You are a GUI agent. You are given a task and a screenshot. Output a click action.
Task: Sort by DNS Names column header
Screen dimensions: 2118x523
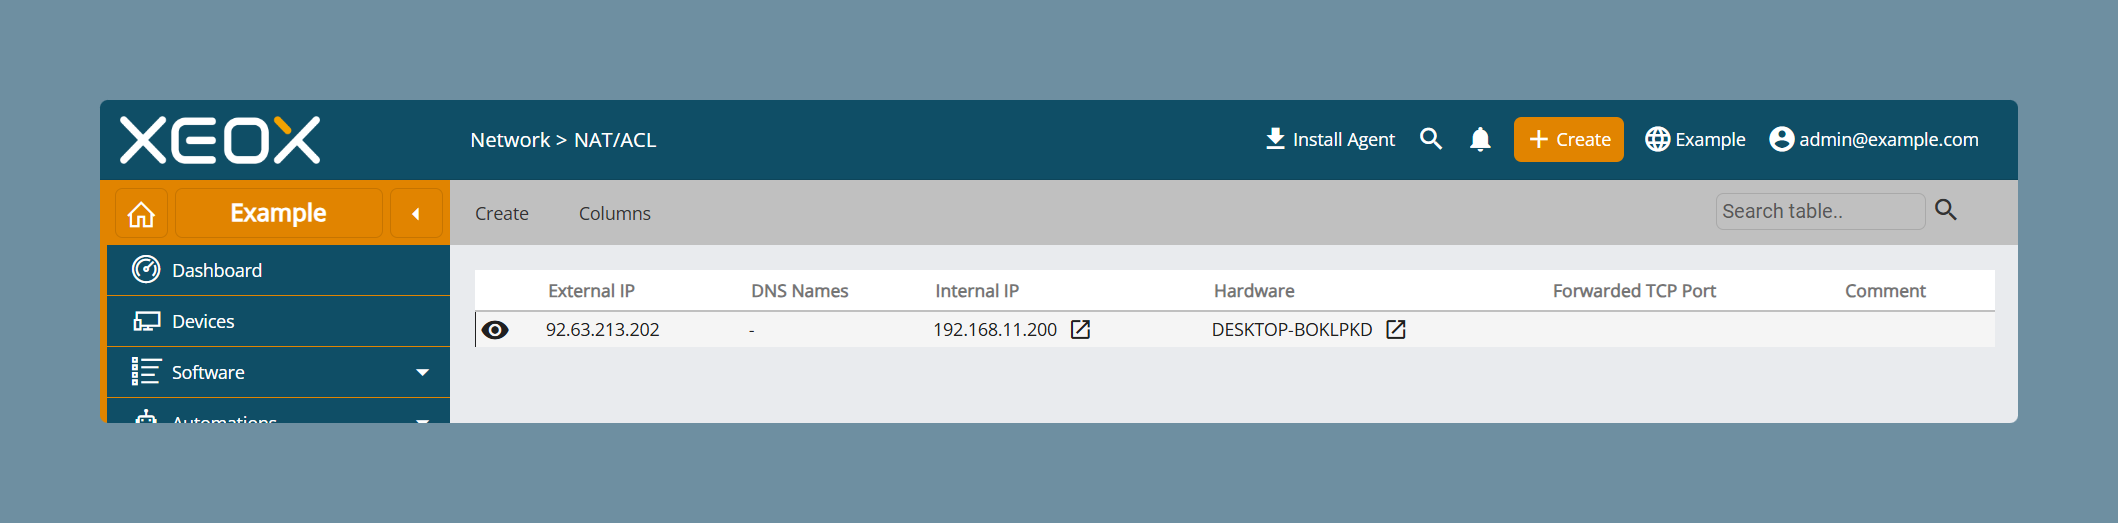click(x=800, y=291)
